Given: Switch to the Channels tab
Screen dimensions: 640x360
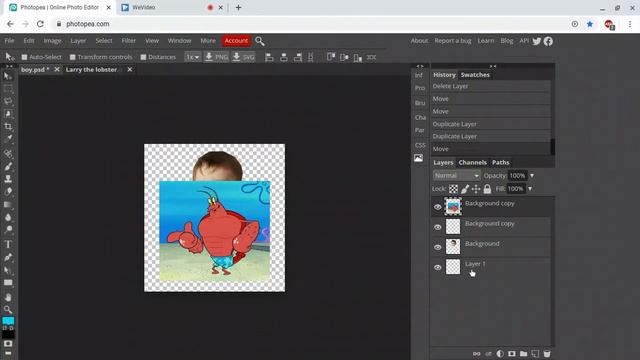Looking at the screenshot, I should 473,162.
